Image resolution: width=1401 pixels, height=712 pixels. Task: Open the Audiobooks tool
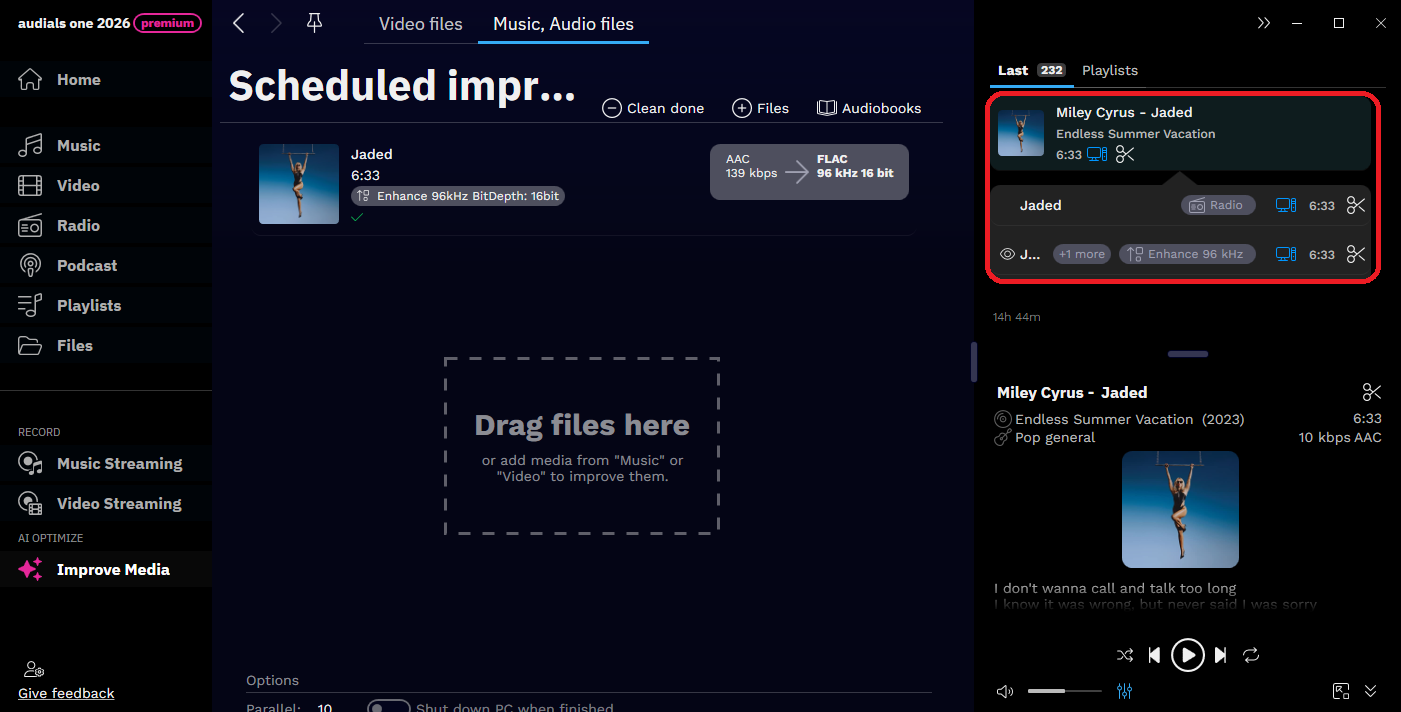pos(868,107)
